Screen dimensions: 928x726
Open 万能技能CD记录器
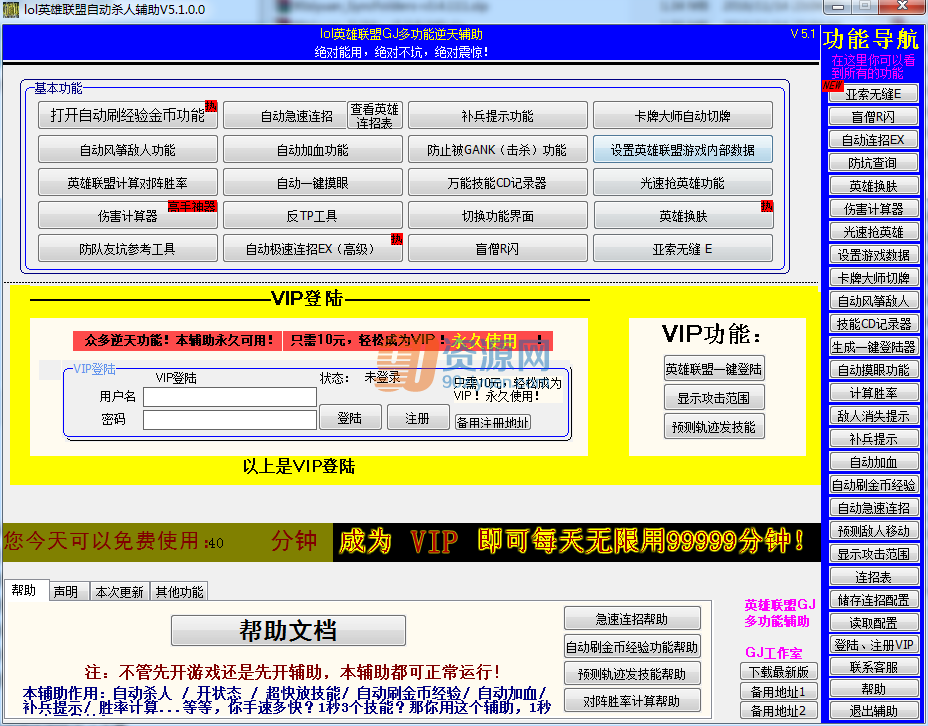(498, 182)
